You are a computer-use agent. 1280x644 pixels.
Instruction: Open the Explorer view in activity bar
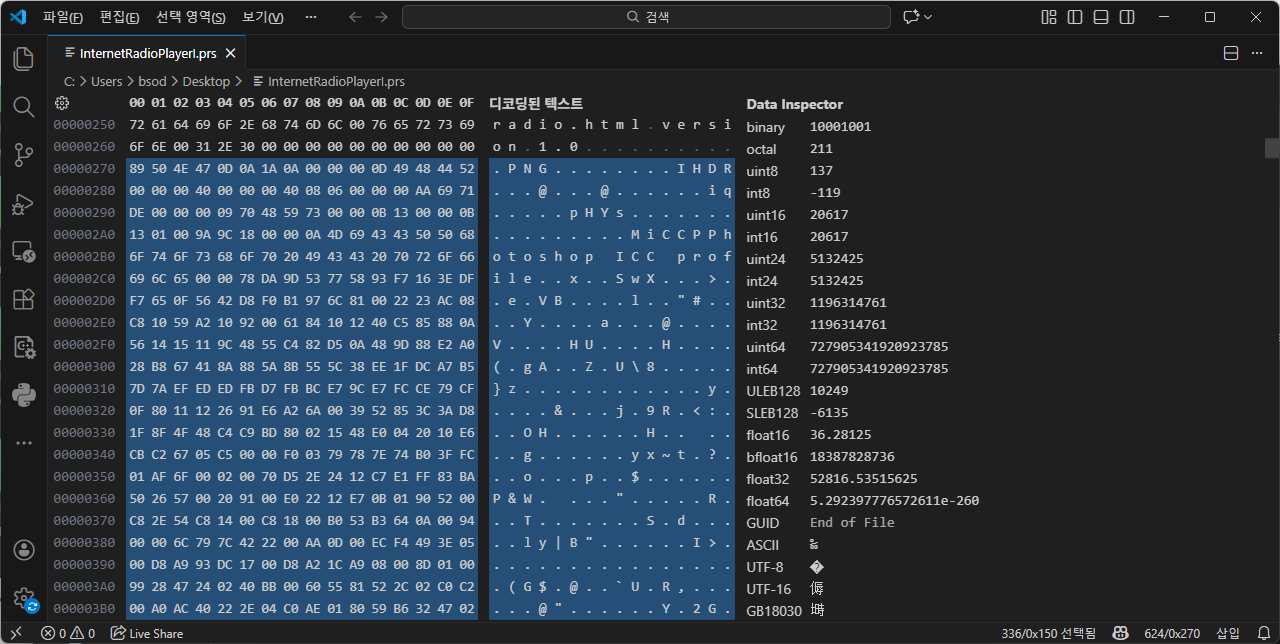(x=23, y=59)
